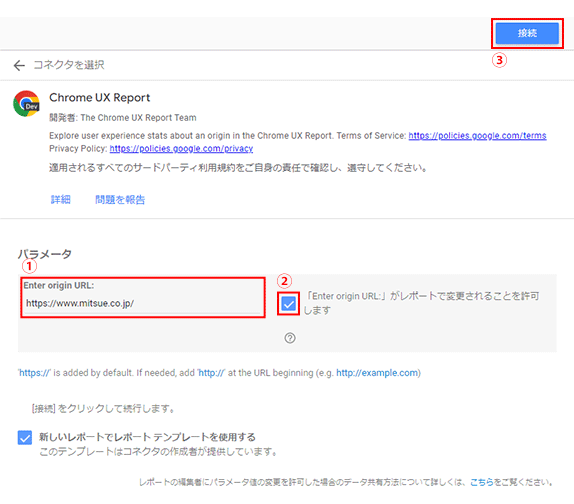The height and width of the screenshot is (504, 574).
Task: Open the policies.google.com/privacy link
Action: coord(181,149)
